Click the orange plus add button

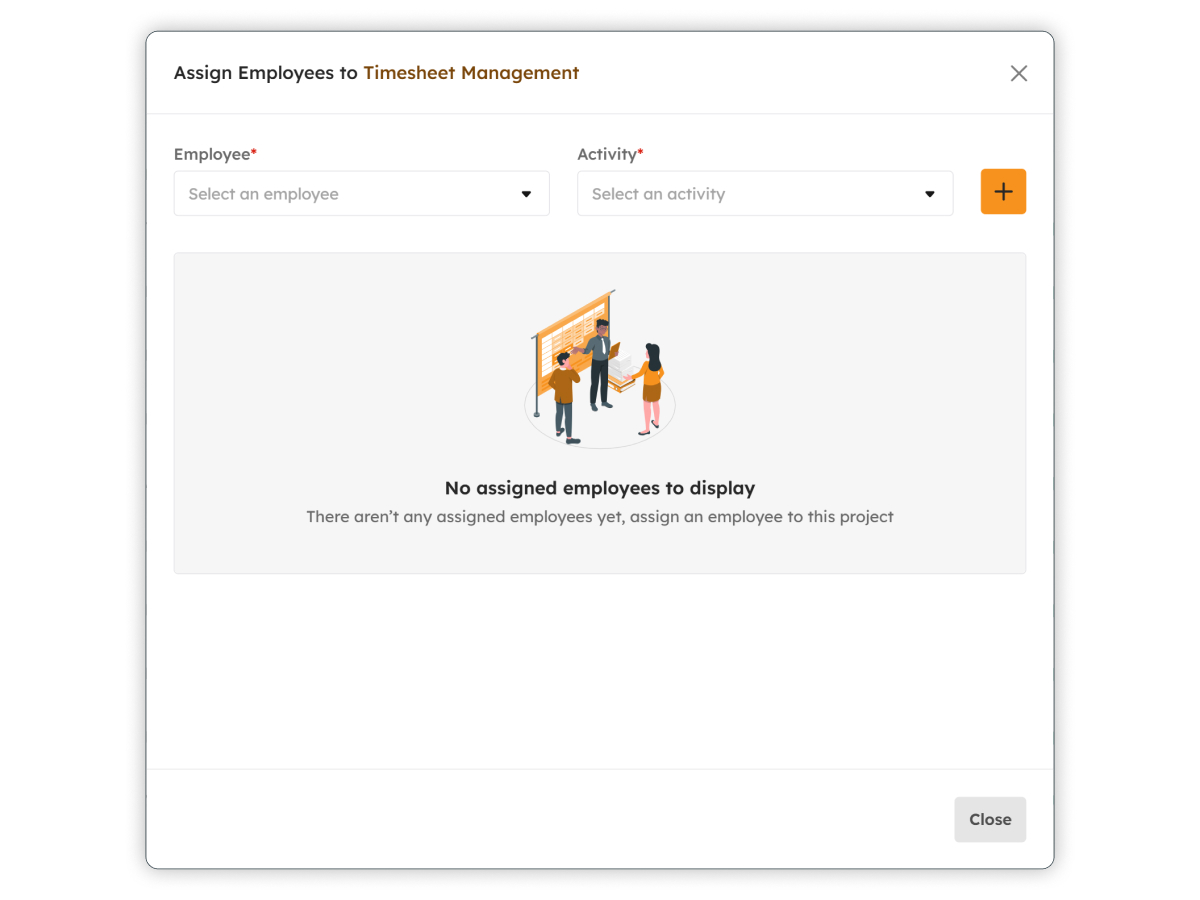(1003, 192)
